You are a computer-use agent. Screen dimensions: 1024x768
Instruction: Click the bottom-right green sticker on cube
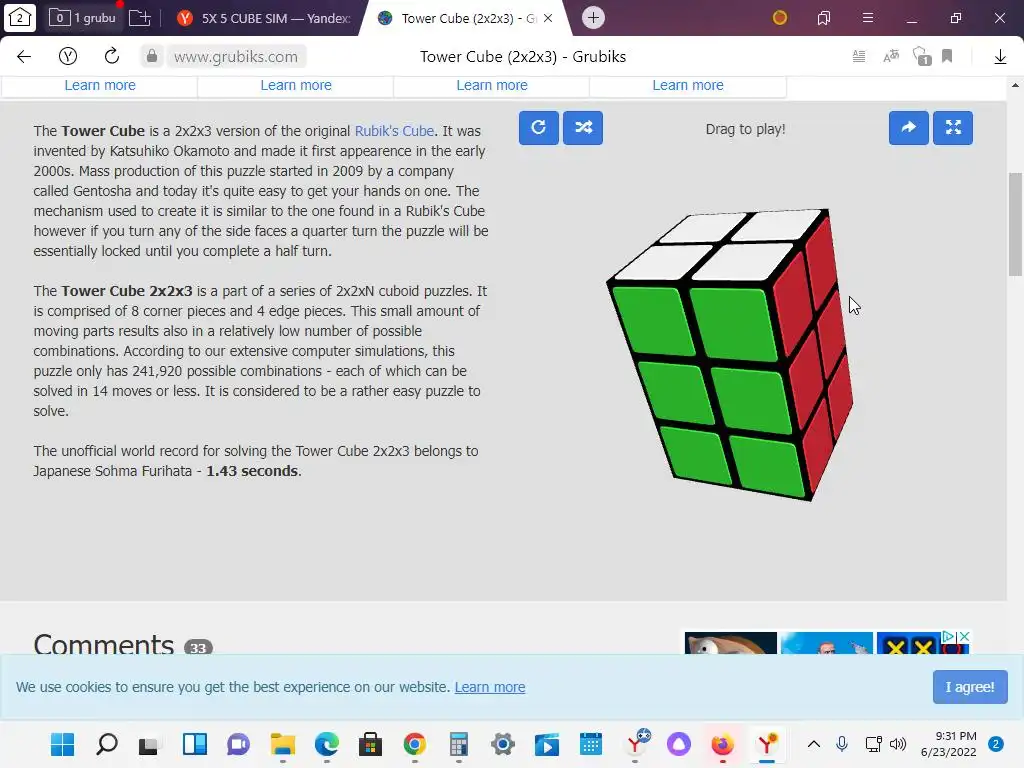tap(767, 467)
